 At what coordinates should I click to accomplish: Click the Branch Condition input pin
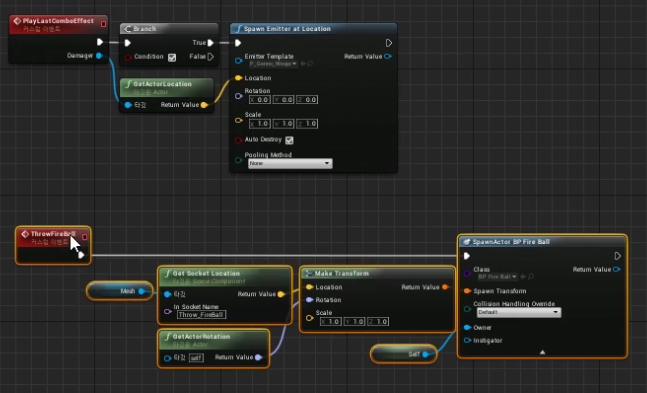[128, 57]
